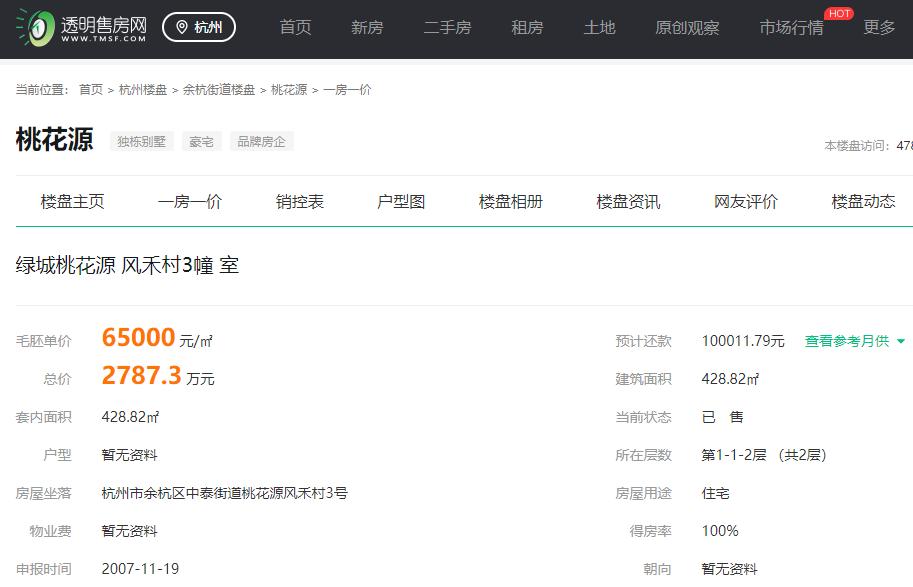Open the 更多 menu item
The image size is (913, 587).
[878, 28]
